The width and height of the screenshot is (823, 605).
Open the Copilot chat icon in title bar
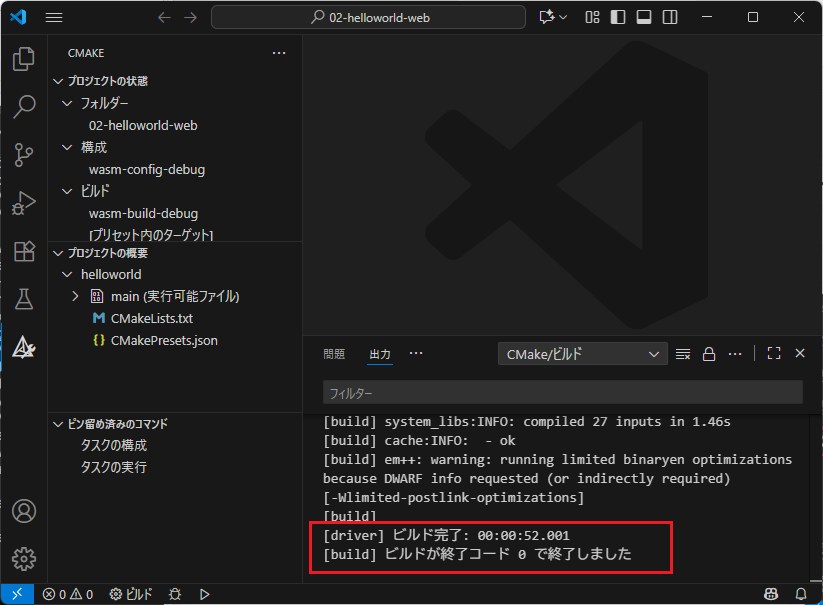(546, 17)
